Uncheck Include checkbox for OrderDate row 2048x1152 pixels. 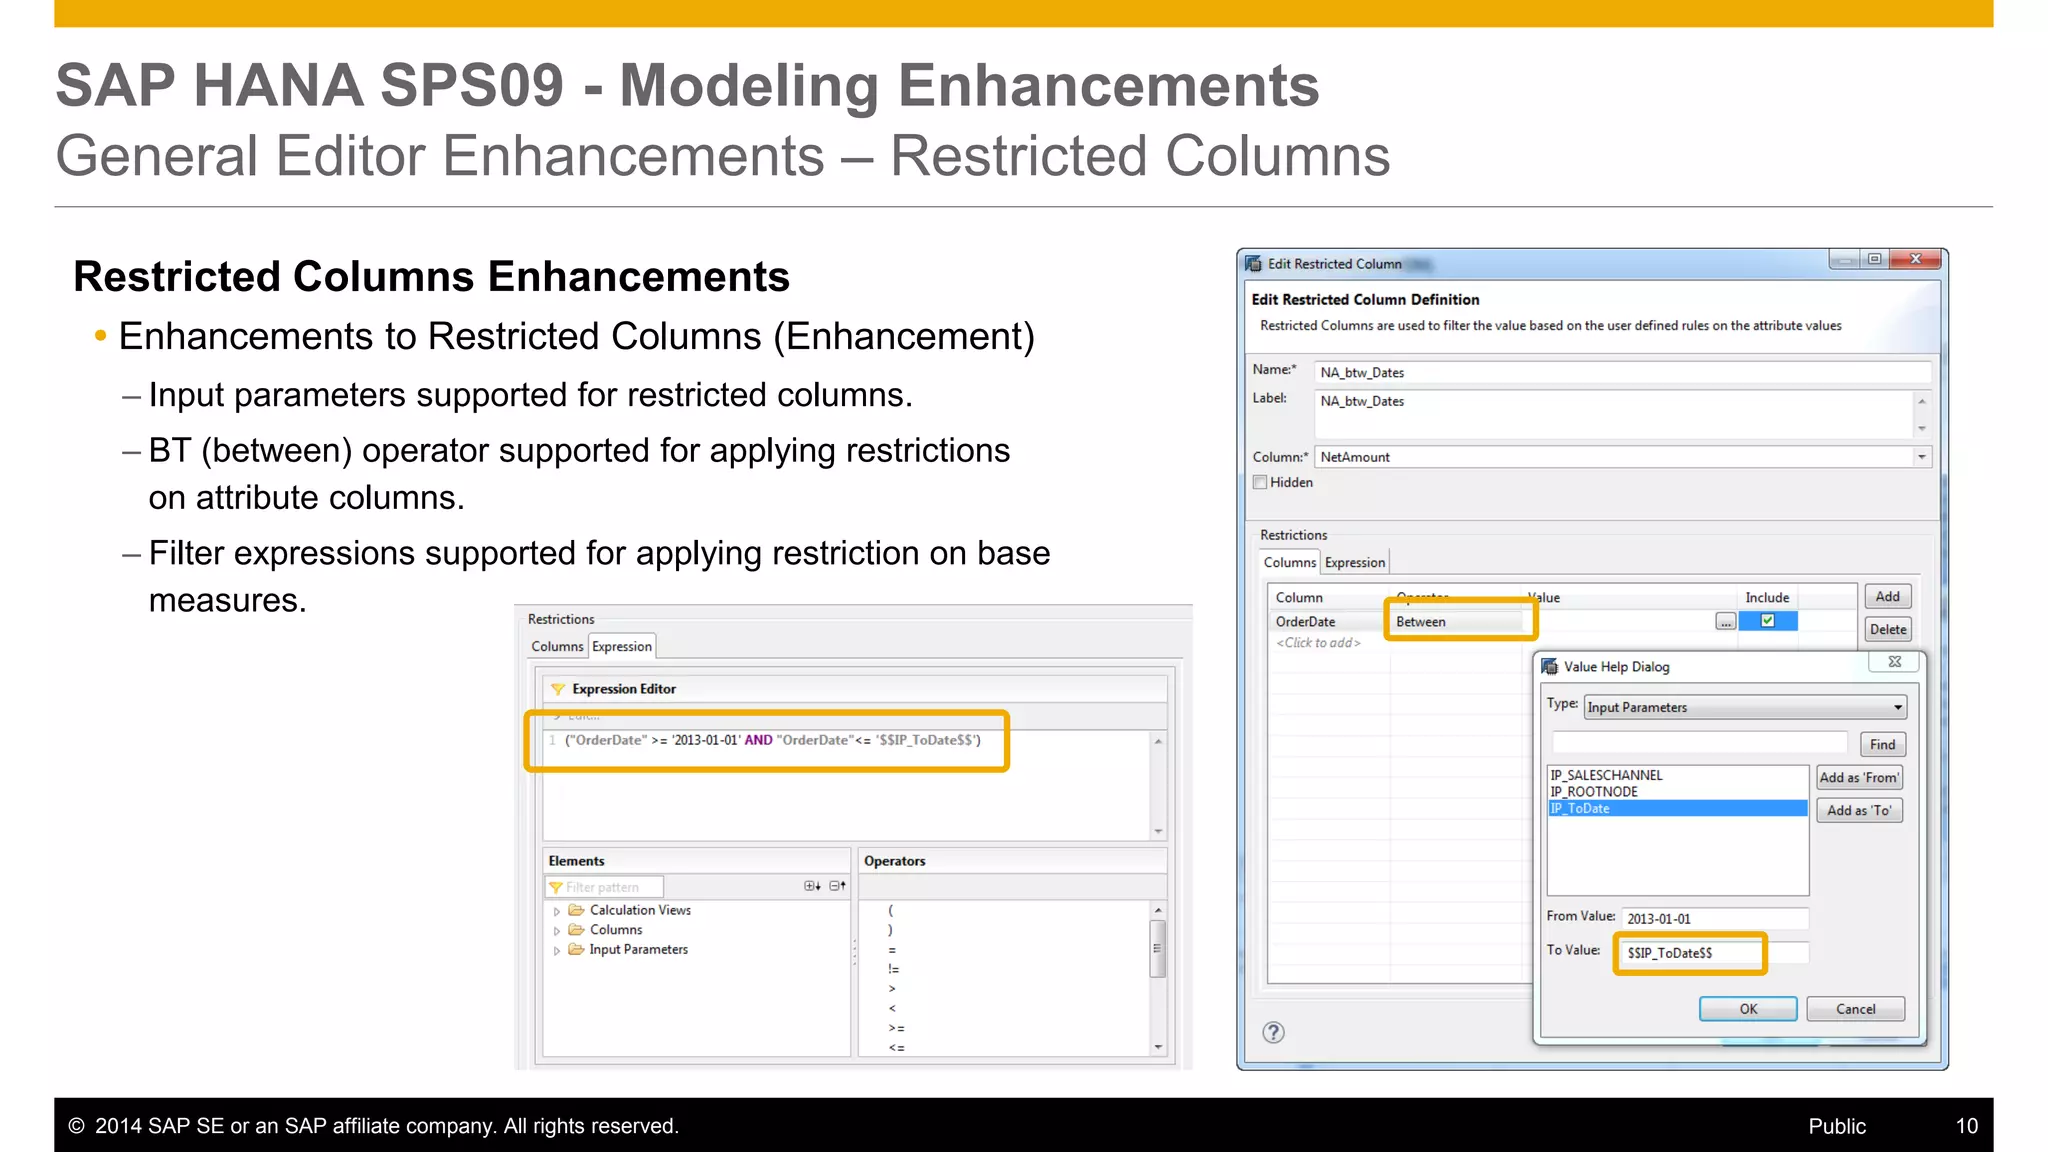1768,621
